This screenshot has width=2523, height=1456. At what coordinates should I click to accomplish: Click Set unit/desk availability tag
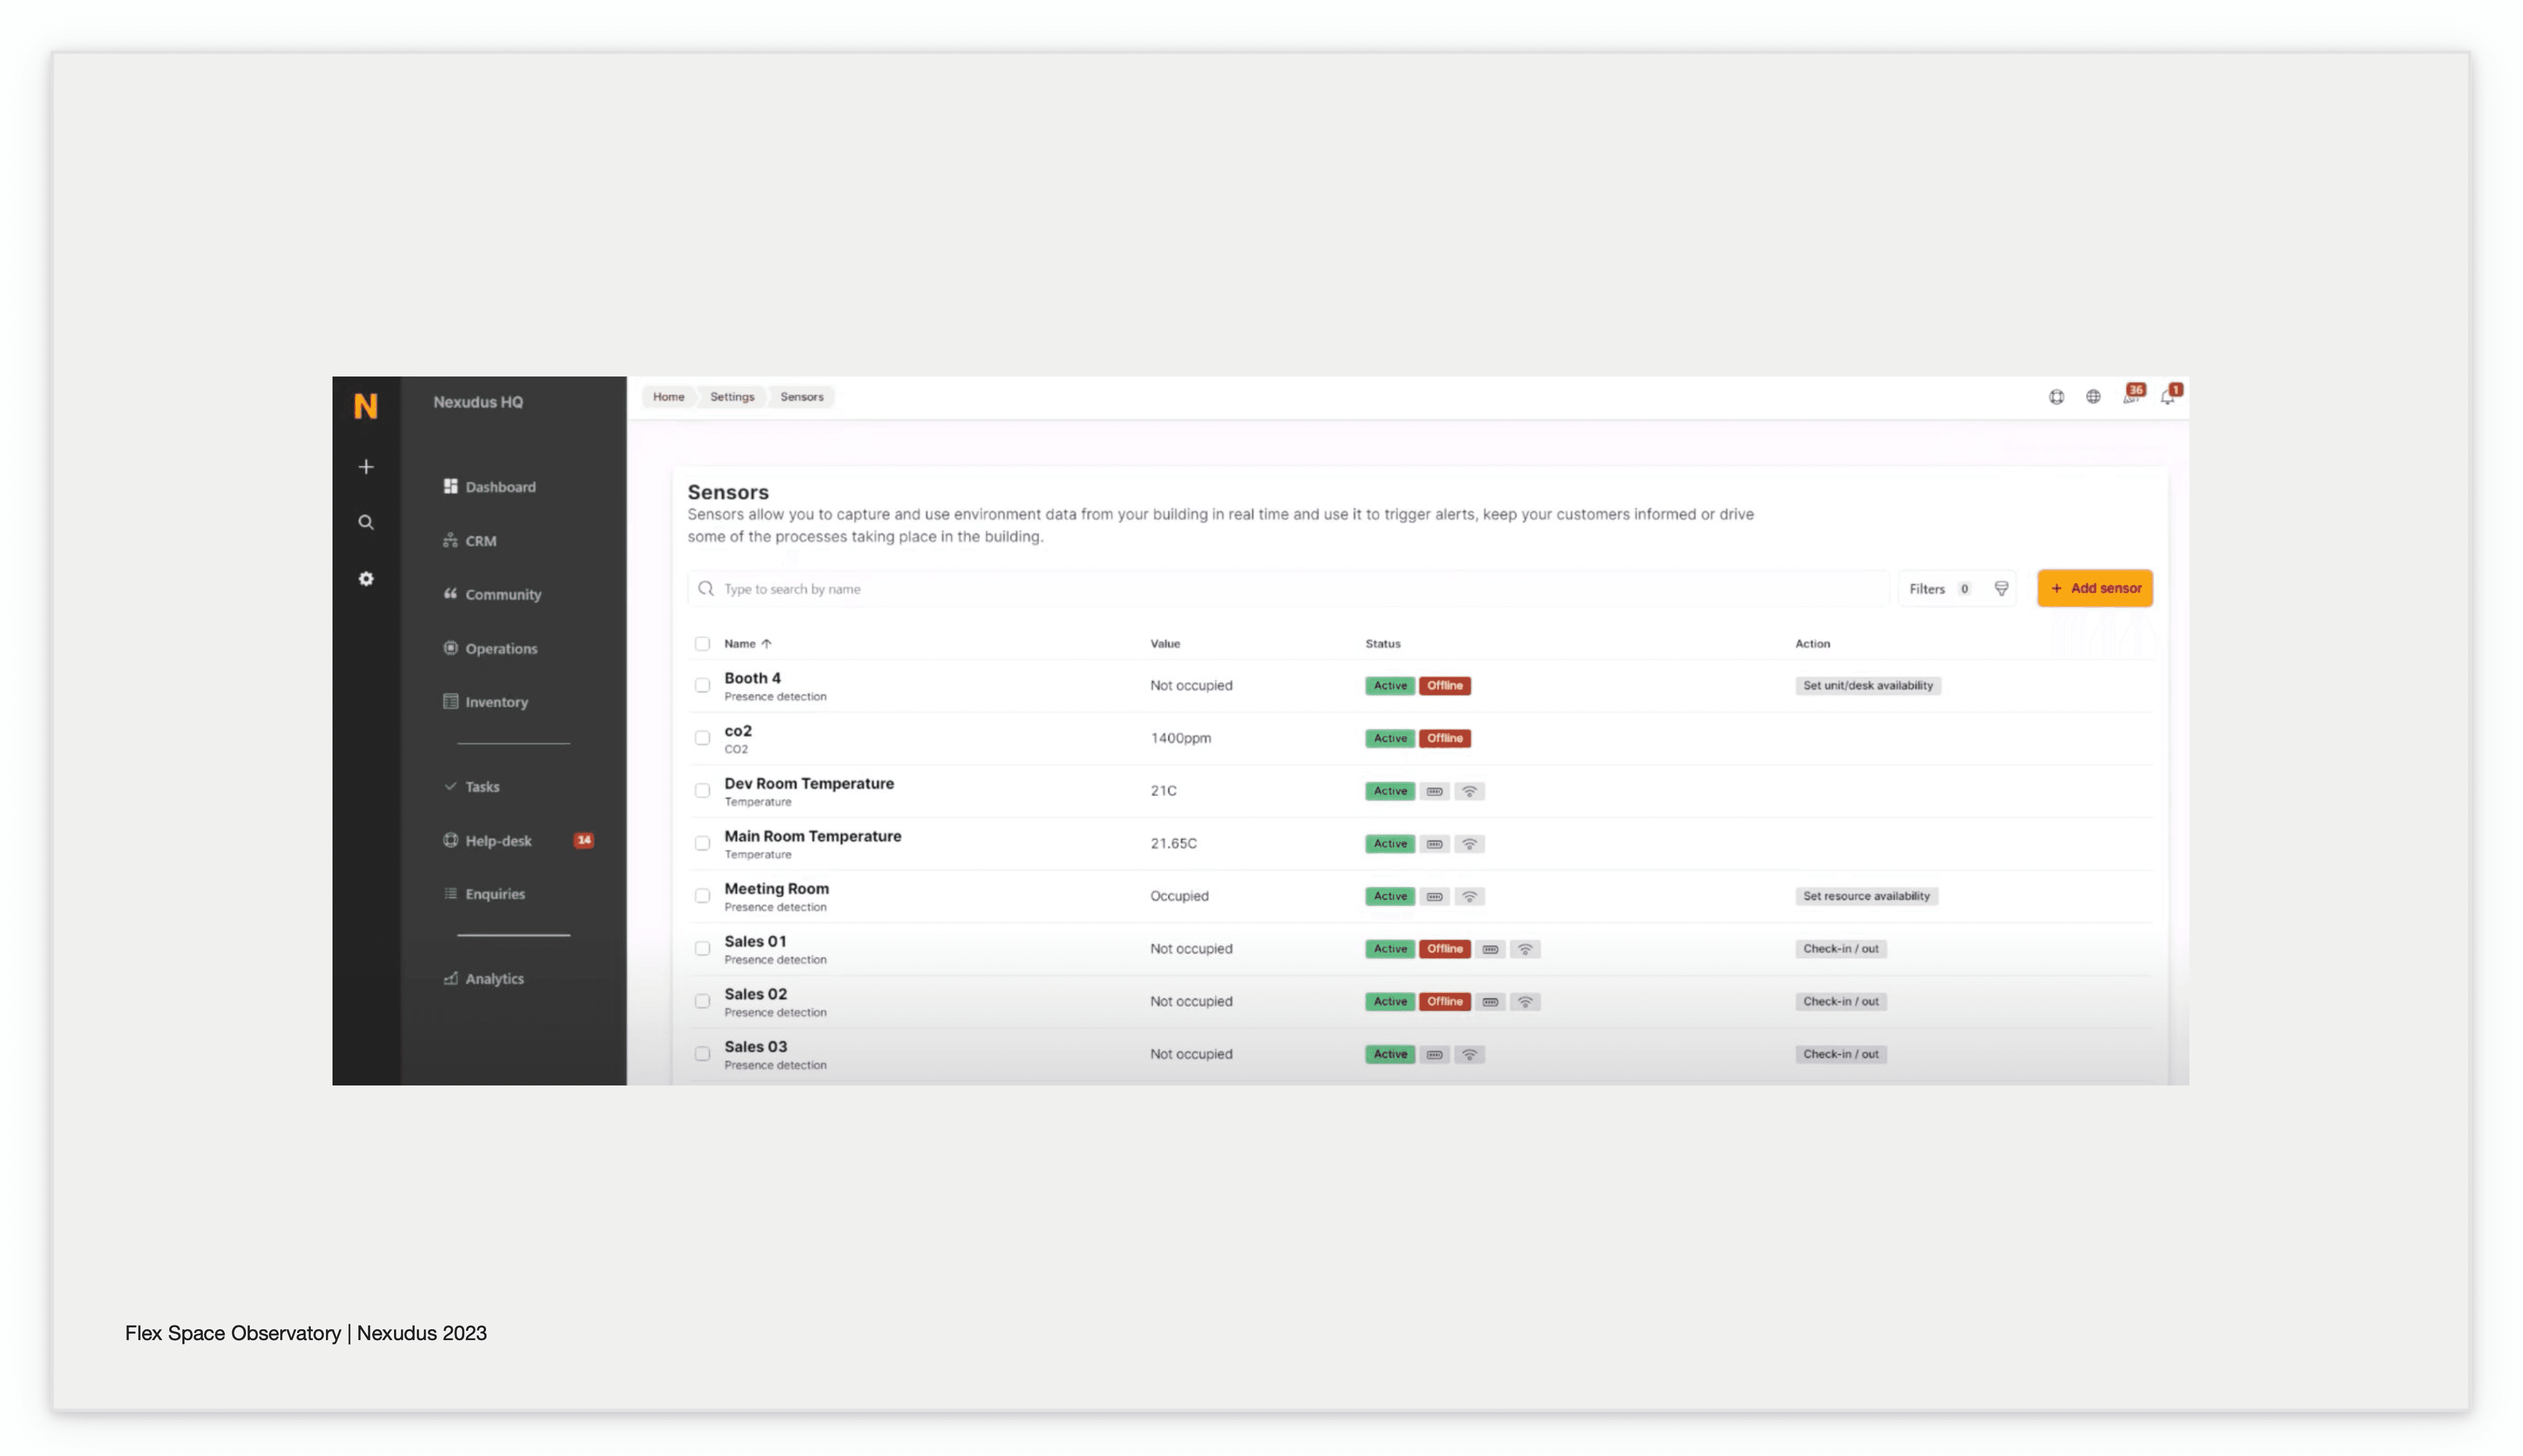point(1867,686)
